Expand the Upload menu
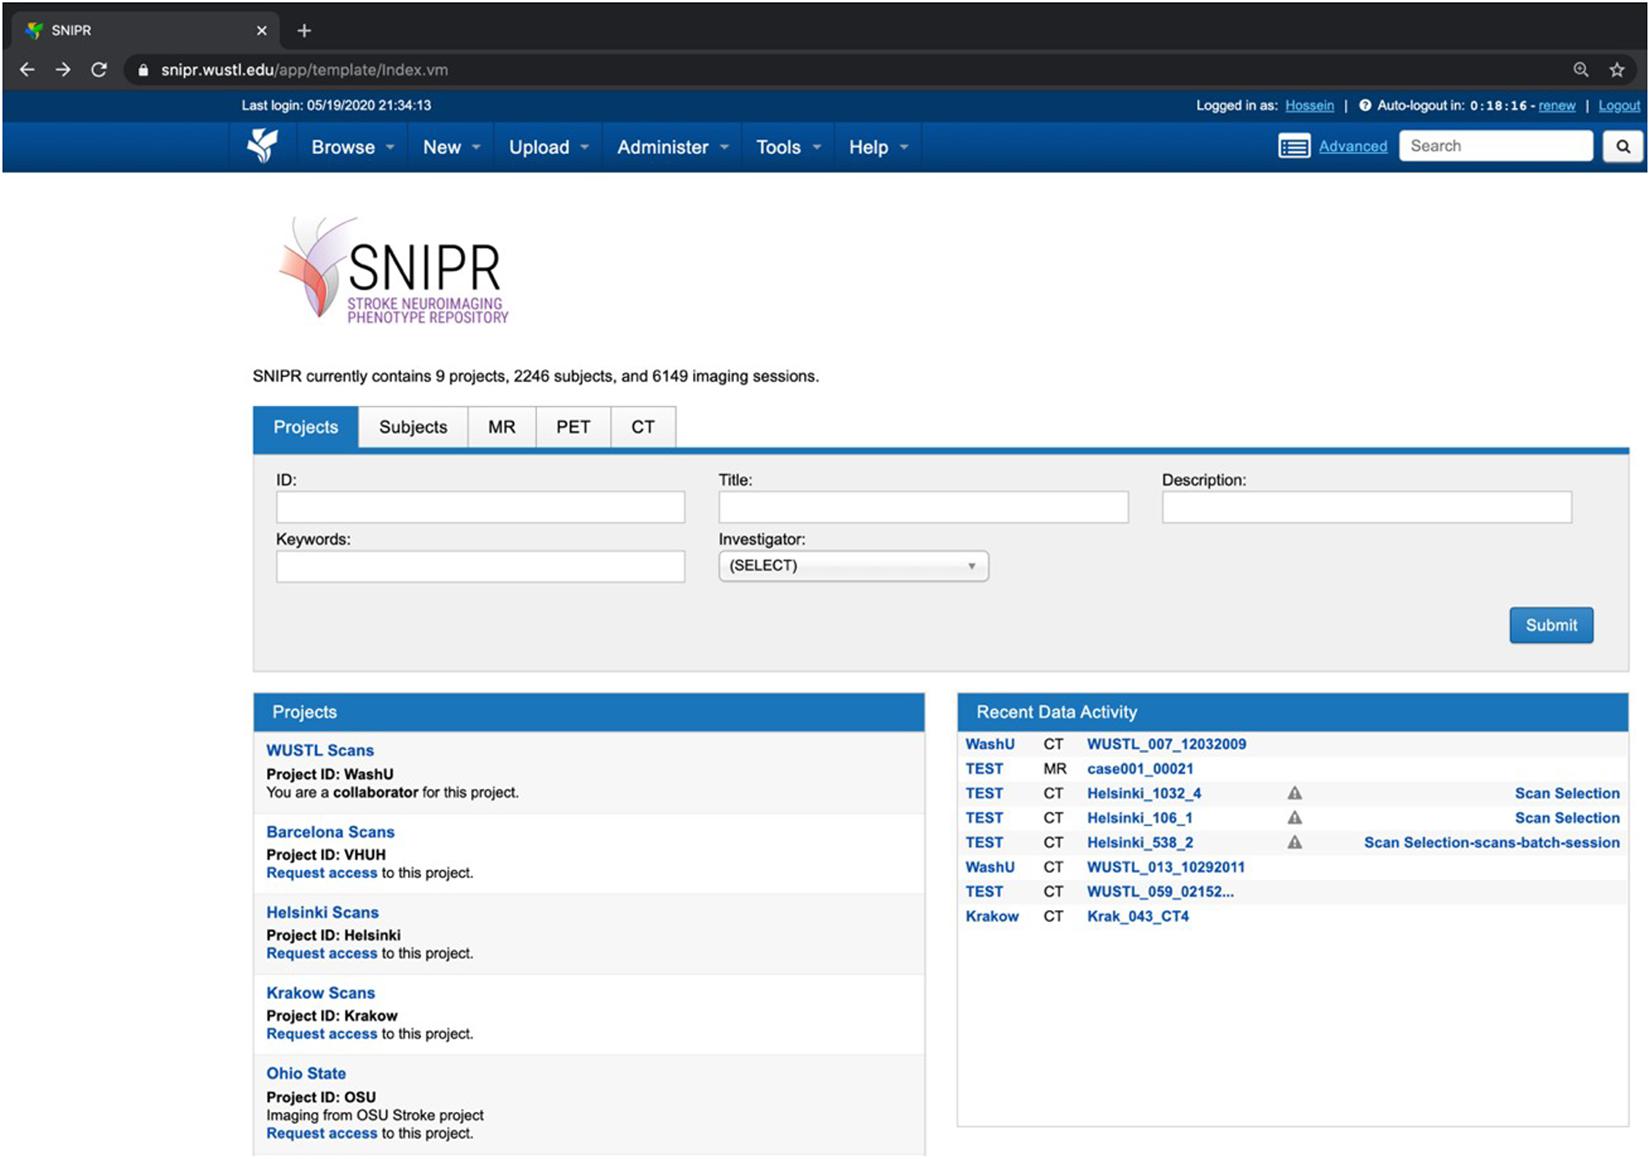 click(549, 147)
